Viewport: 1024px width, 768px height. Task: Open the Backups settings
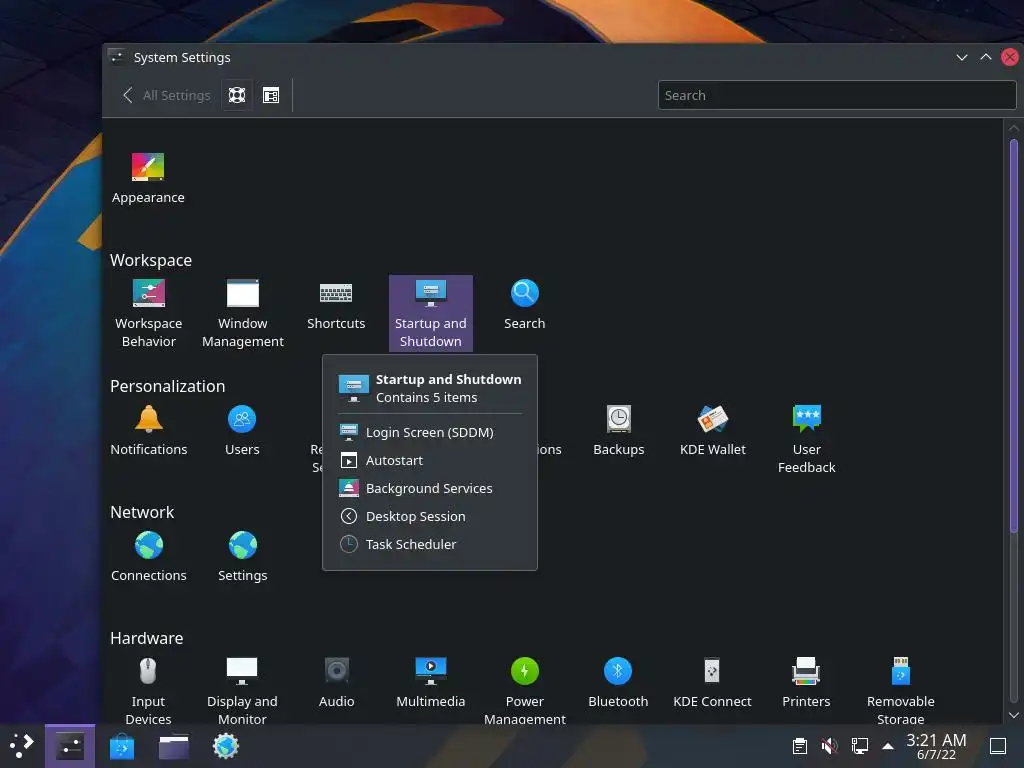tap(618, 430)
